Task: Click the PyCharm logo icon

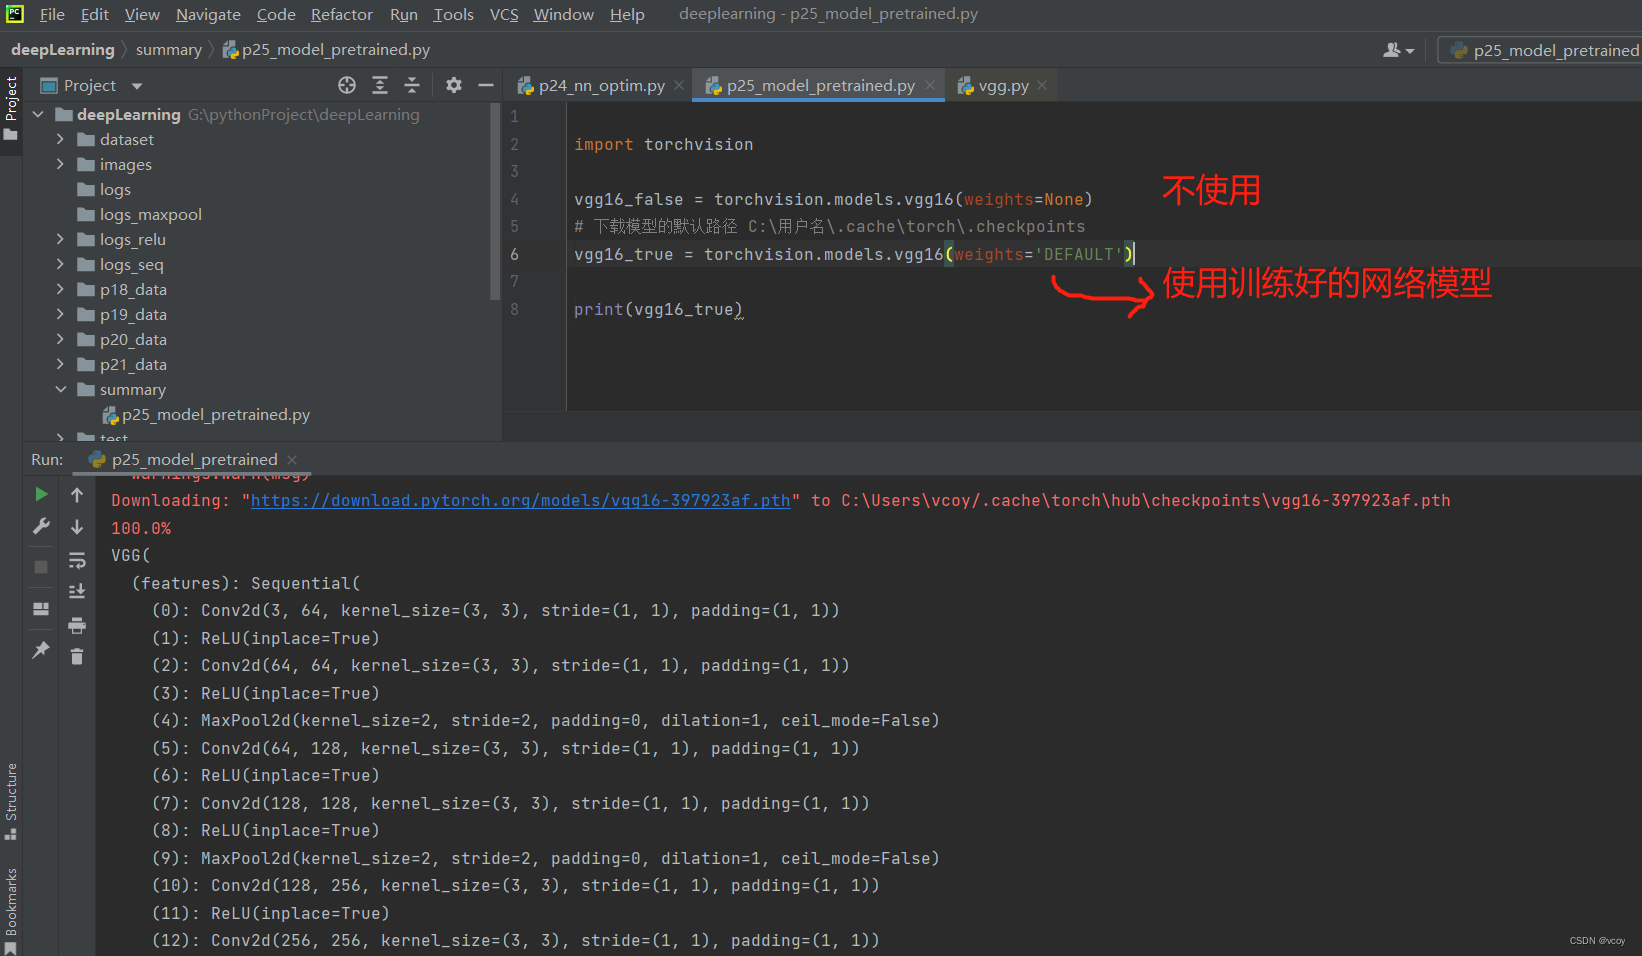Action: click(x=15, y=14)
